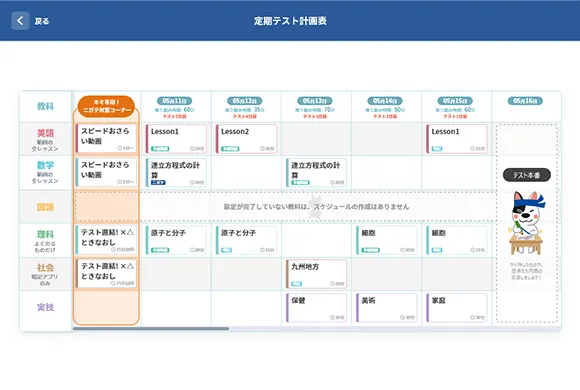Click the studying dog mascot illustration
Viewport: 580px width, 390px height.
[526, 223]
